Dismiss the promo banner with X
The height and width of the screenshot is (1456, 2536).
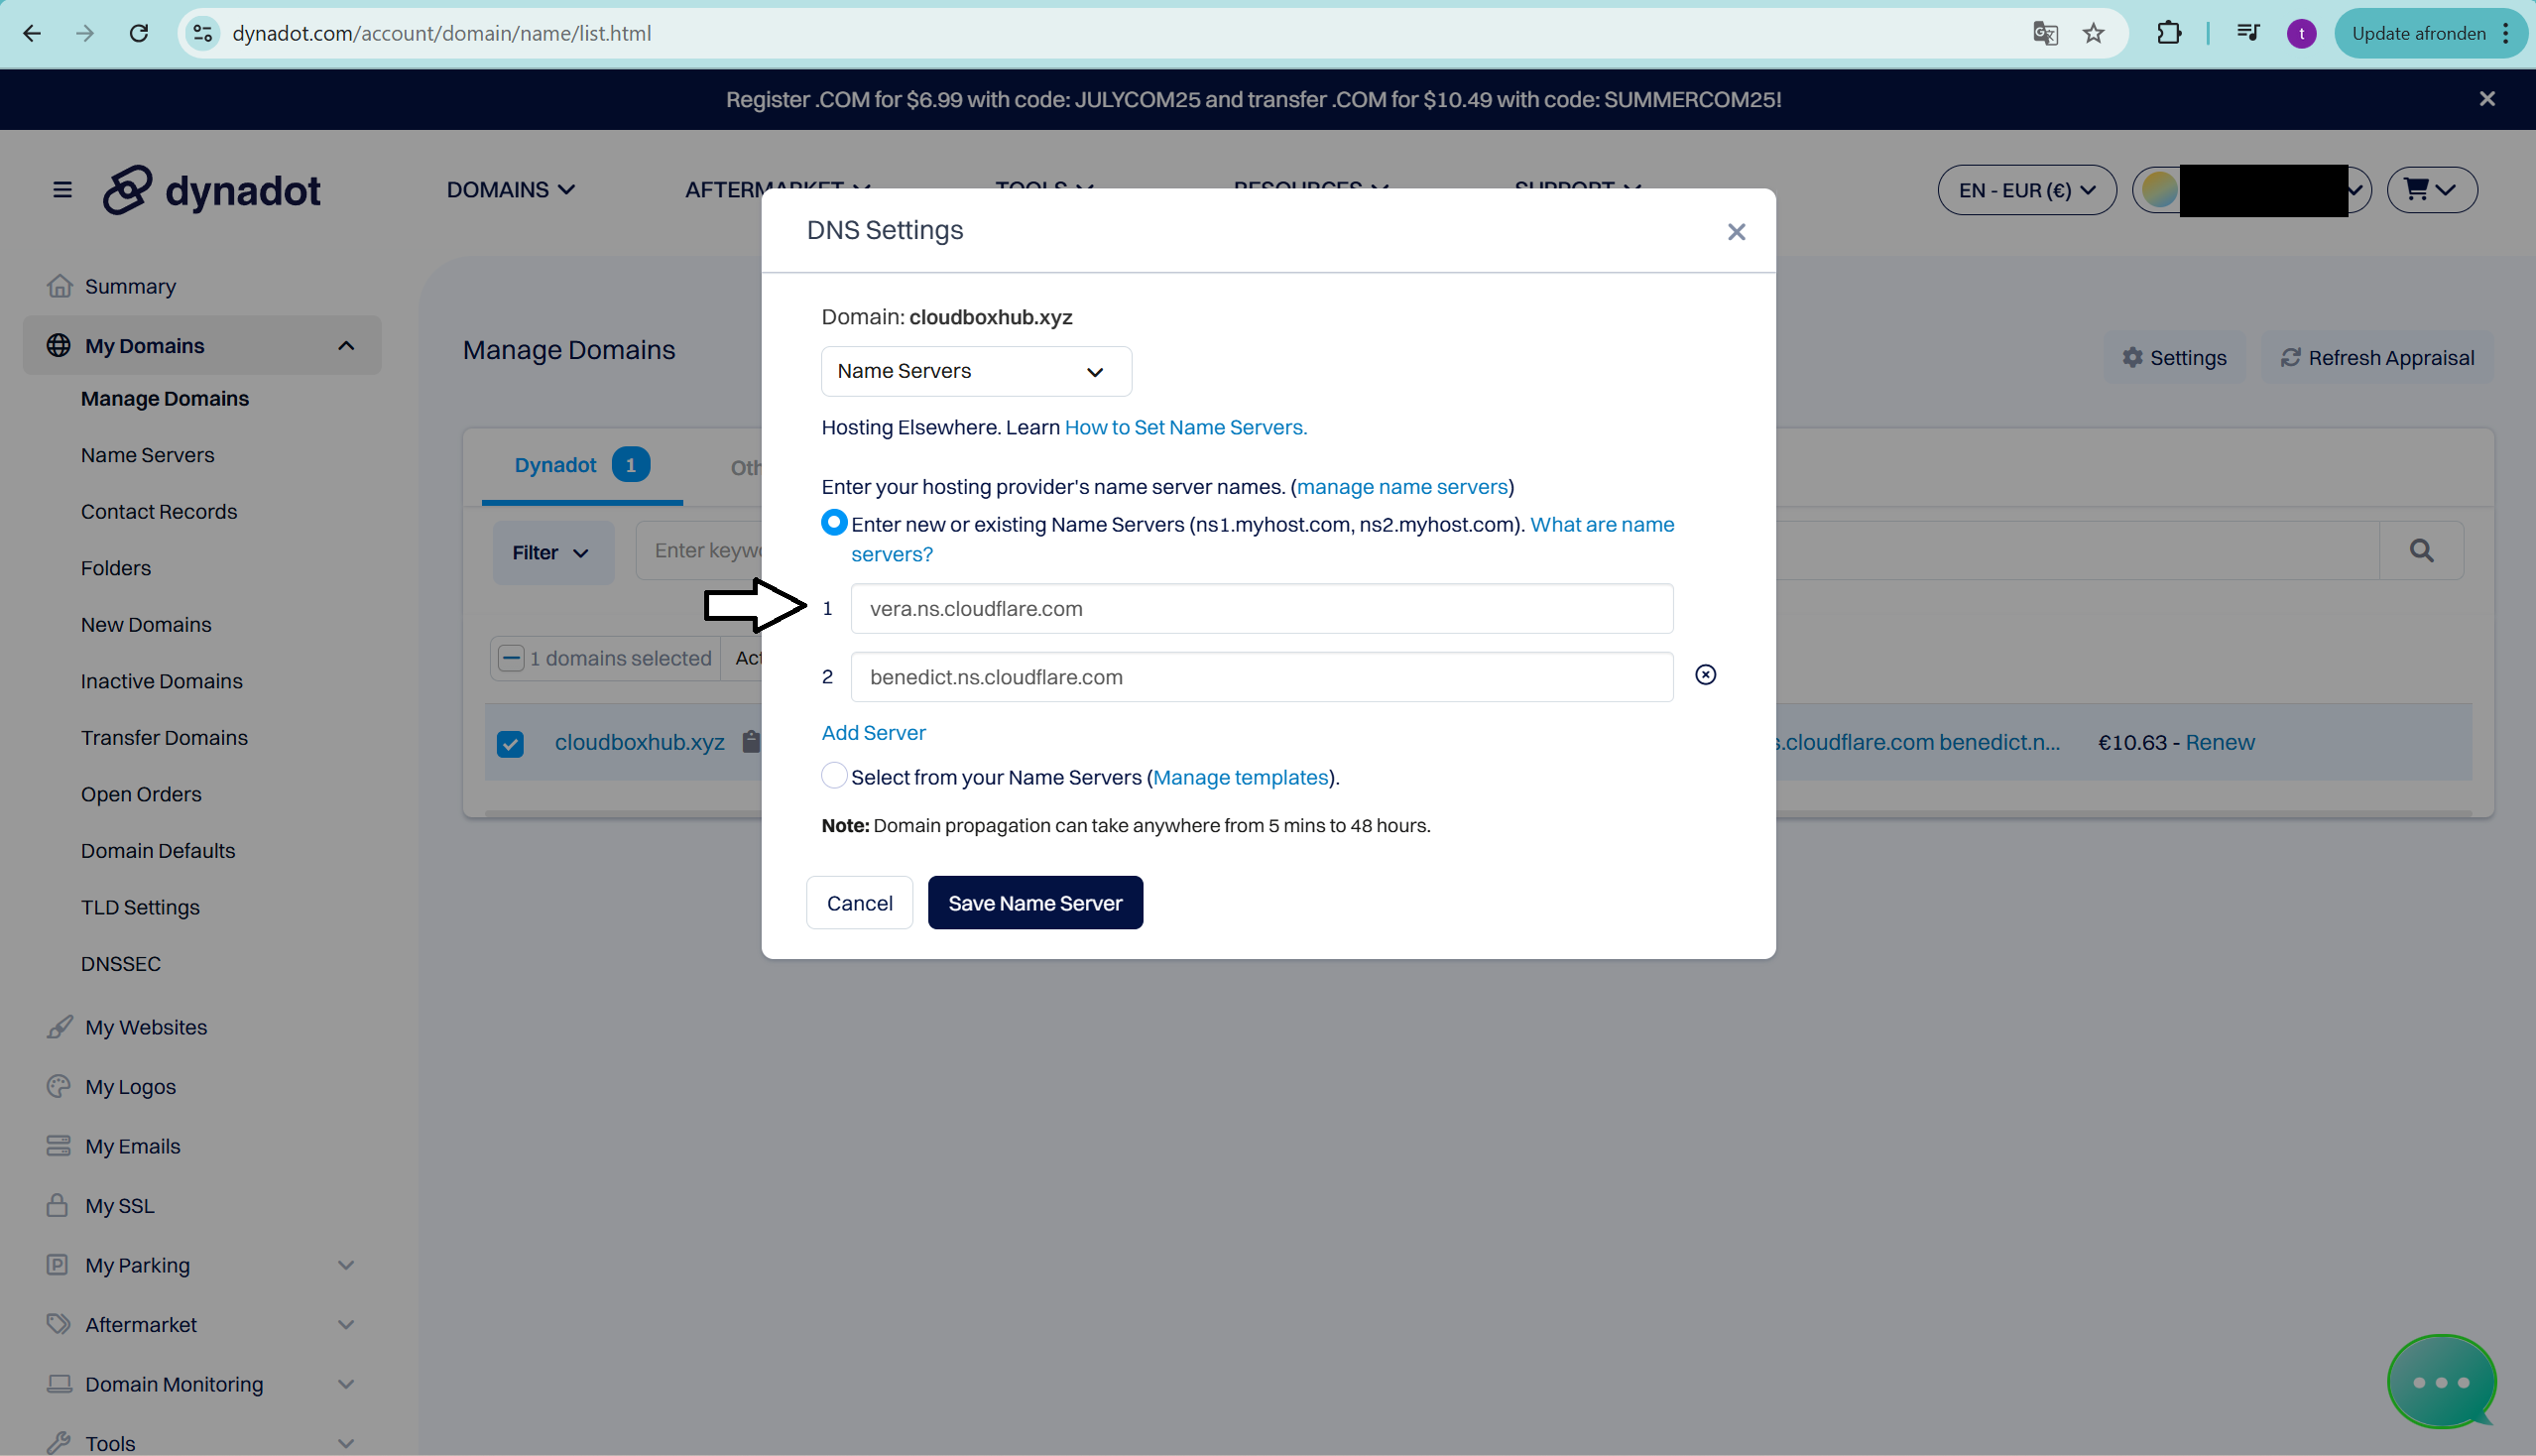pyautogui.click(x=2487, y=99)
